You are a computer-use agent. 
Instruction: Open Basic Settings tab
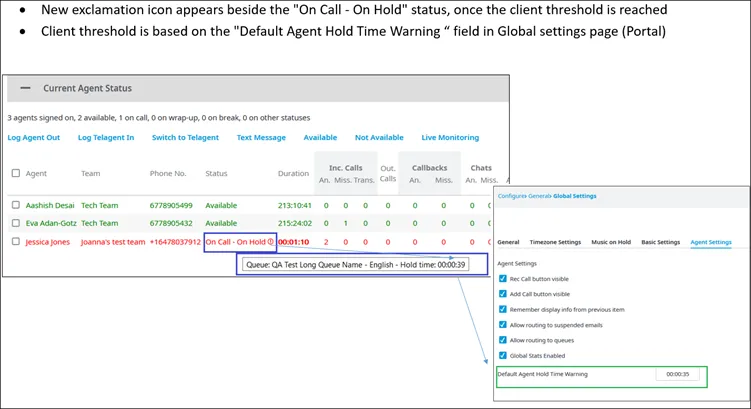pyautogui.click(x=660, y=242)
